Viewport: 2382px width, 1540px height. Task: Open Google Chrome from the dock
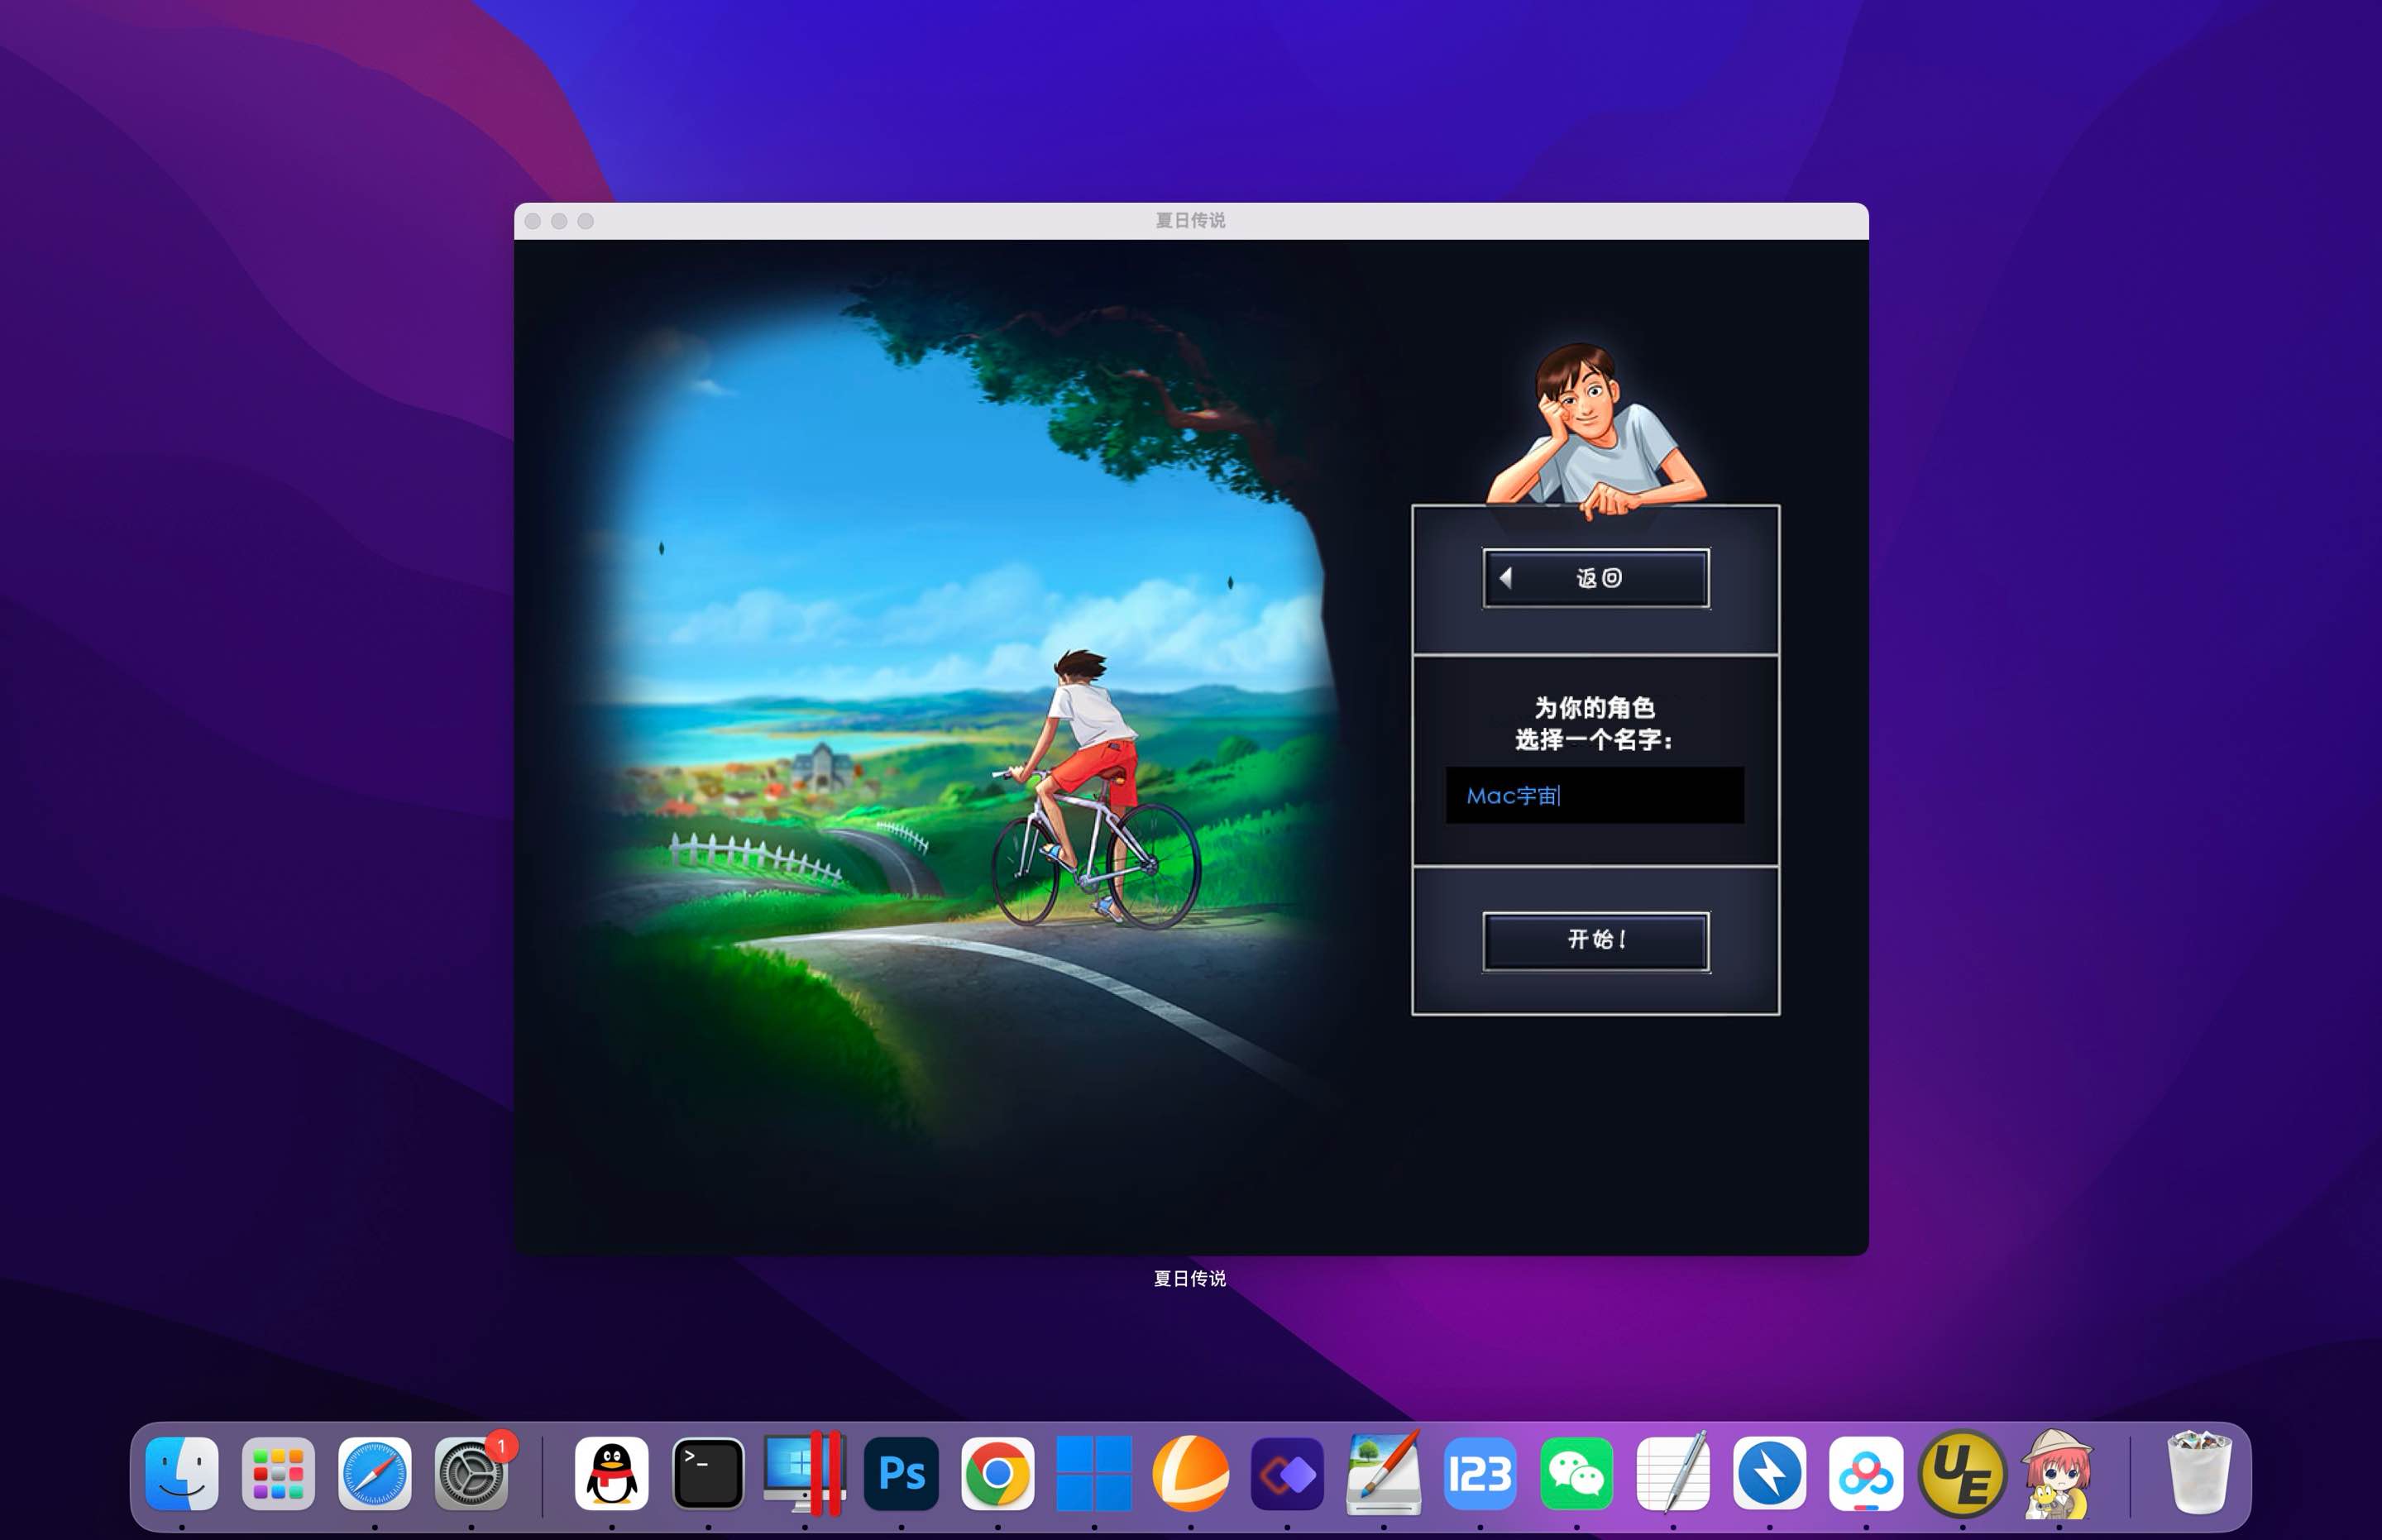pos(998,1474)
